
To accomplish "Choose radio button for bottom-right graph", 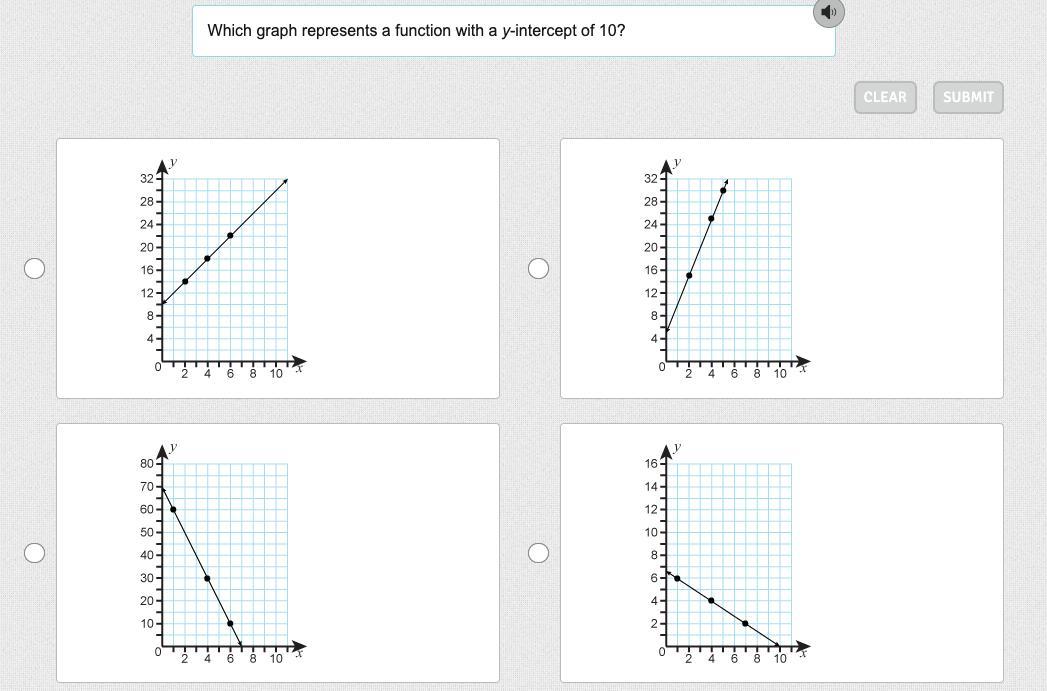I will click(x=538, y=553).
